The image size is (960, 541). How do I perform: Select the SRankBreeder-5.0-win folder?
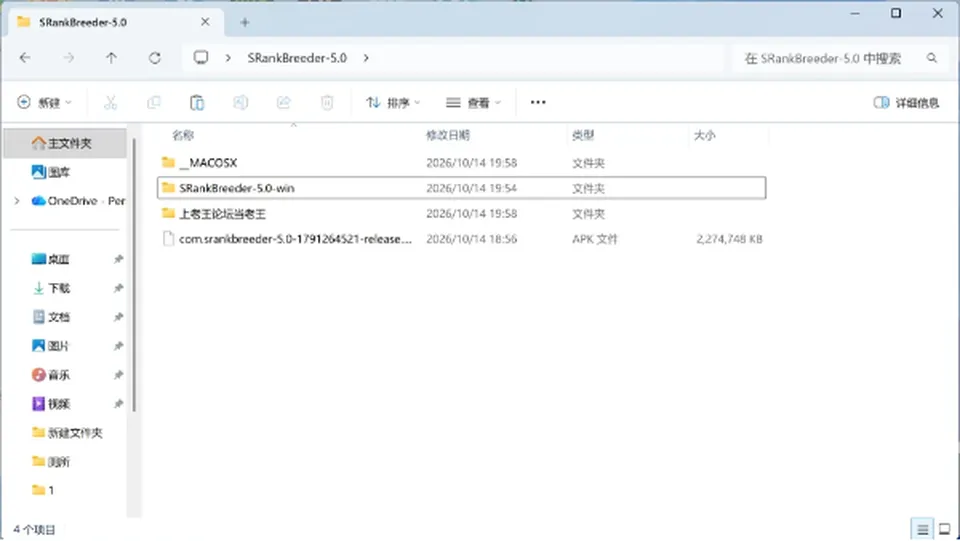click(x=461, y=188)
